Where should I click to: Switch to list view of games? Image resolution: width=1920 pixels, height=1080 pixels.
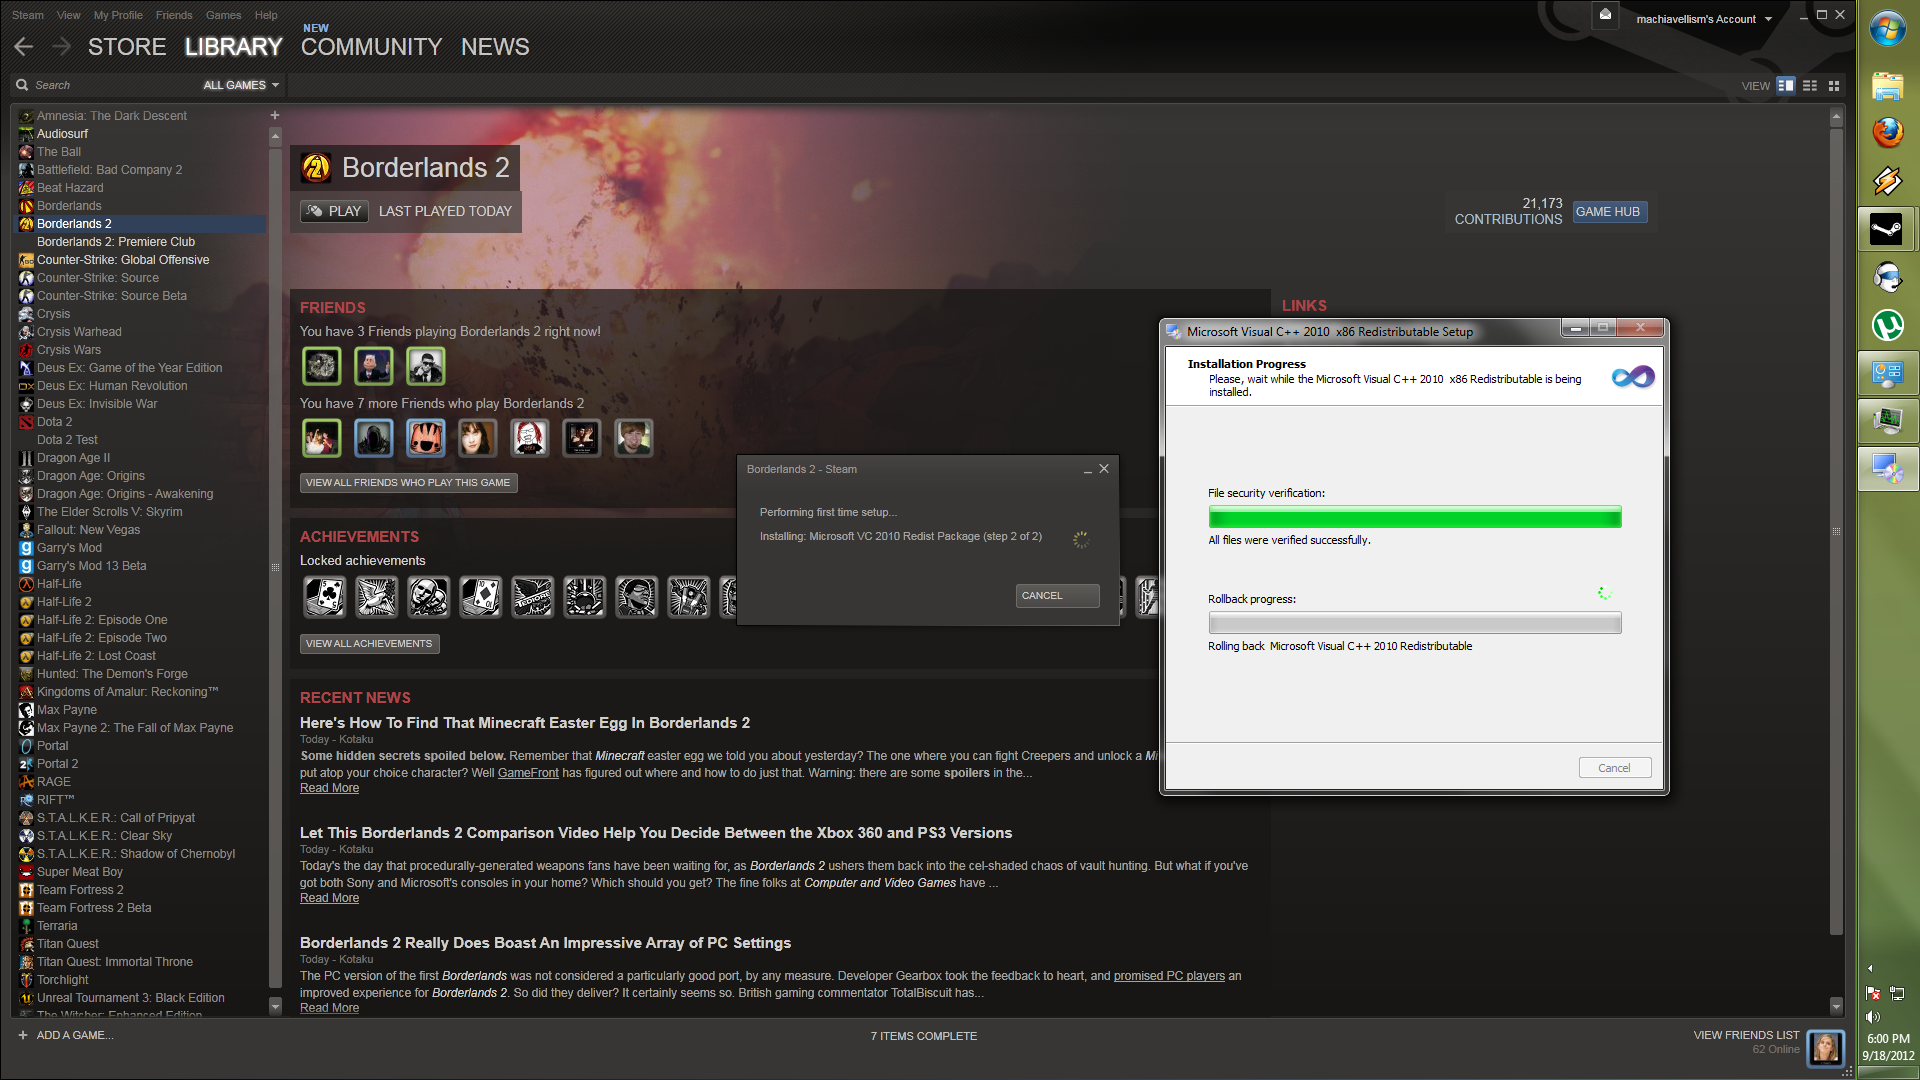[1810, 85]
